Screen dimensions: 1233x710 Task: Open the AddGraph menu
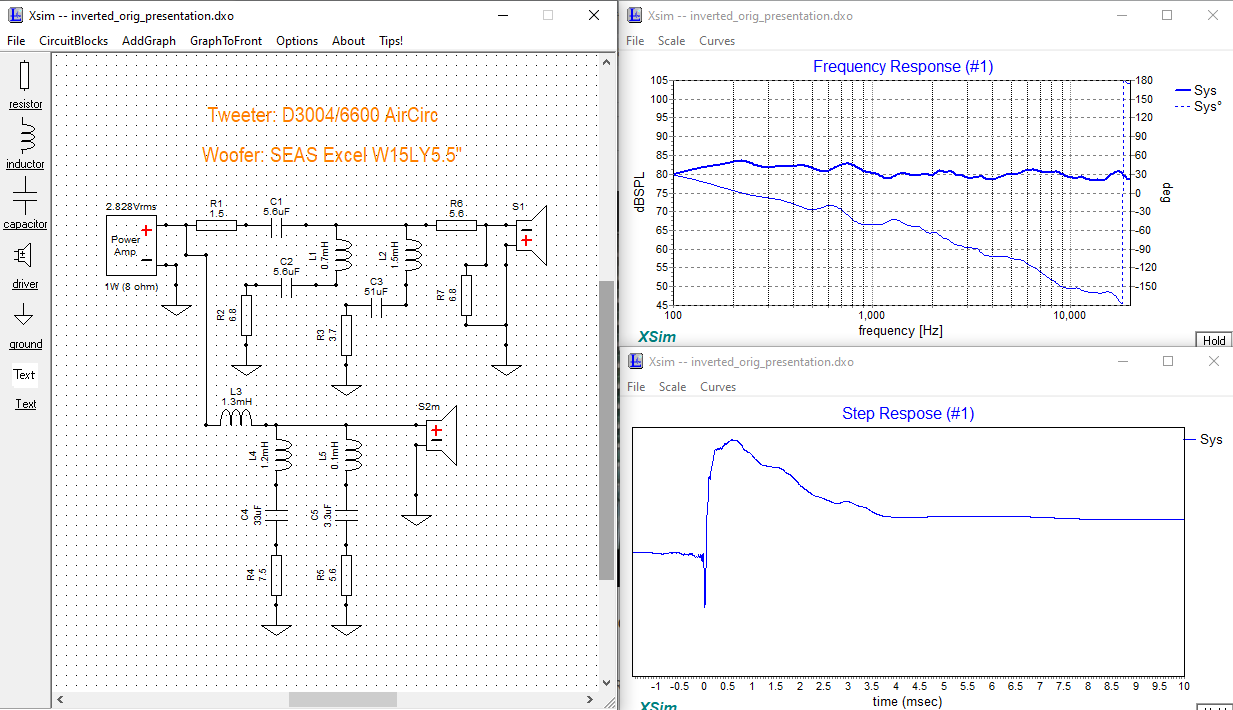(149, 41)
